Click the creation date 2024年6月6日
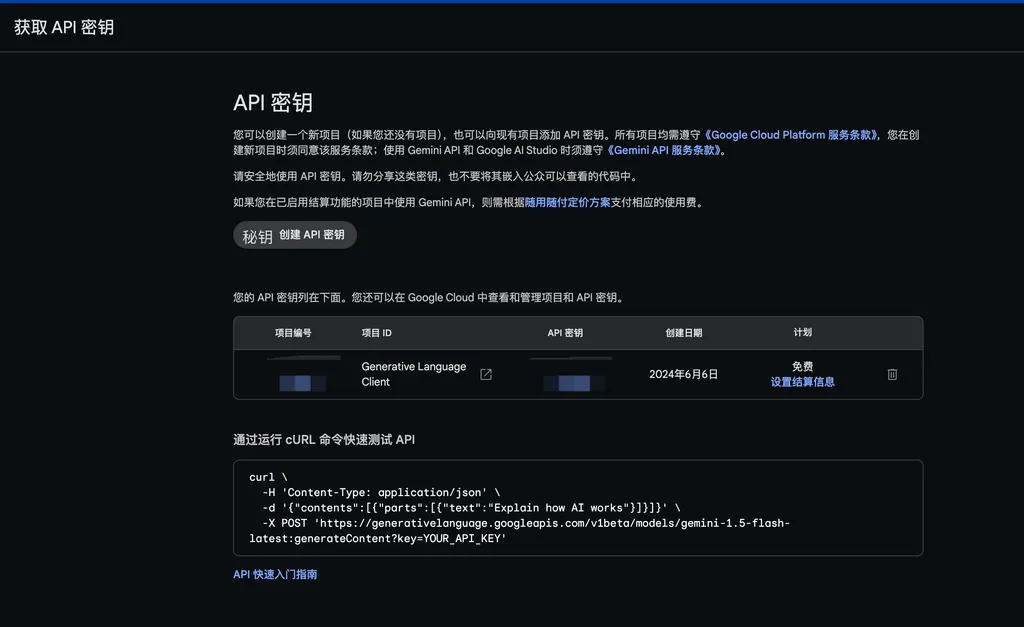 [683, 374]
